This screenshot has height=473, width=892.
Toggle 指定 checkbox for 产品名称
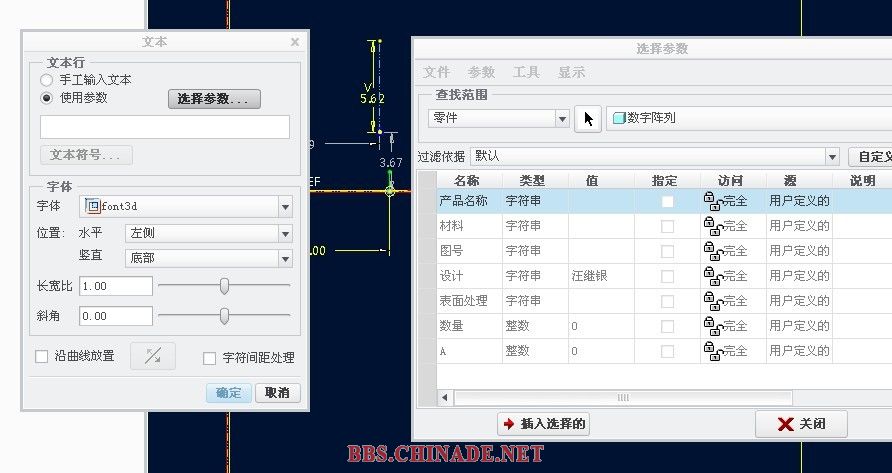tap(667, 201)
